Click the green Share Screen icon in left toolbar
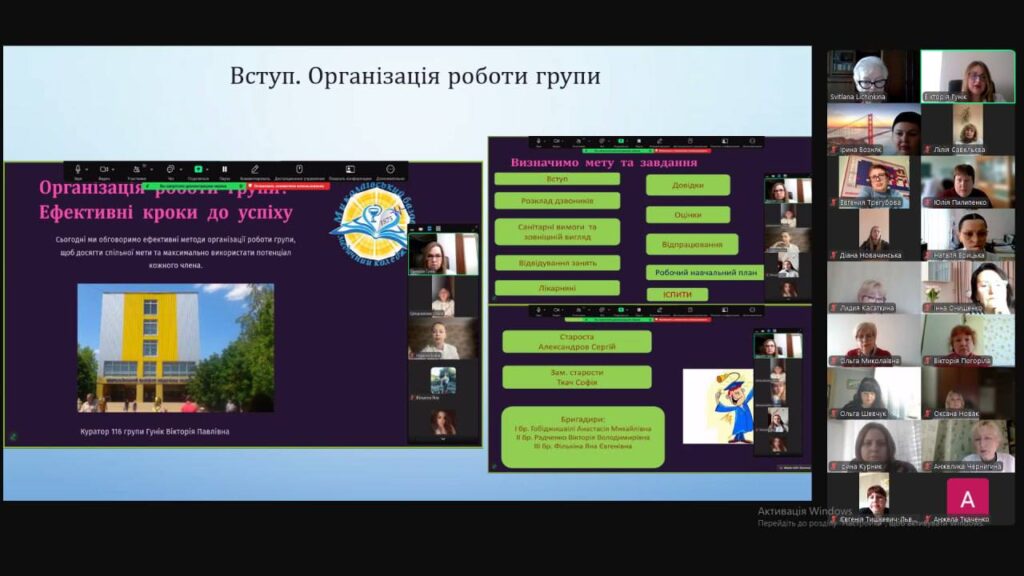 point(198,170)
